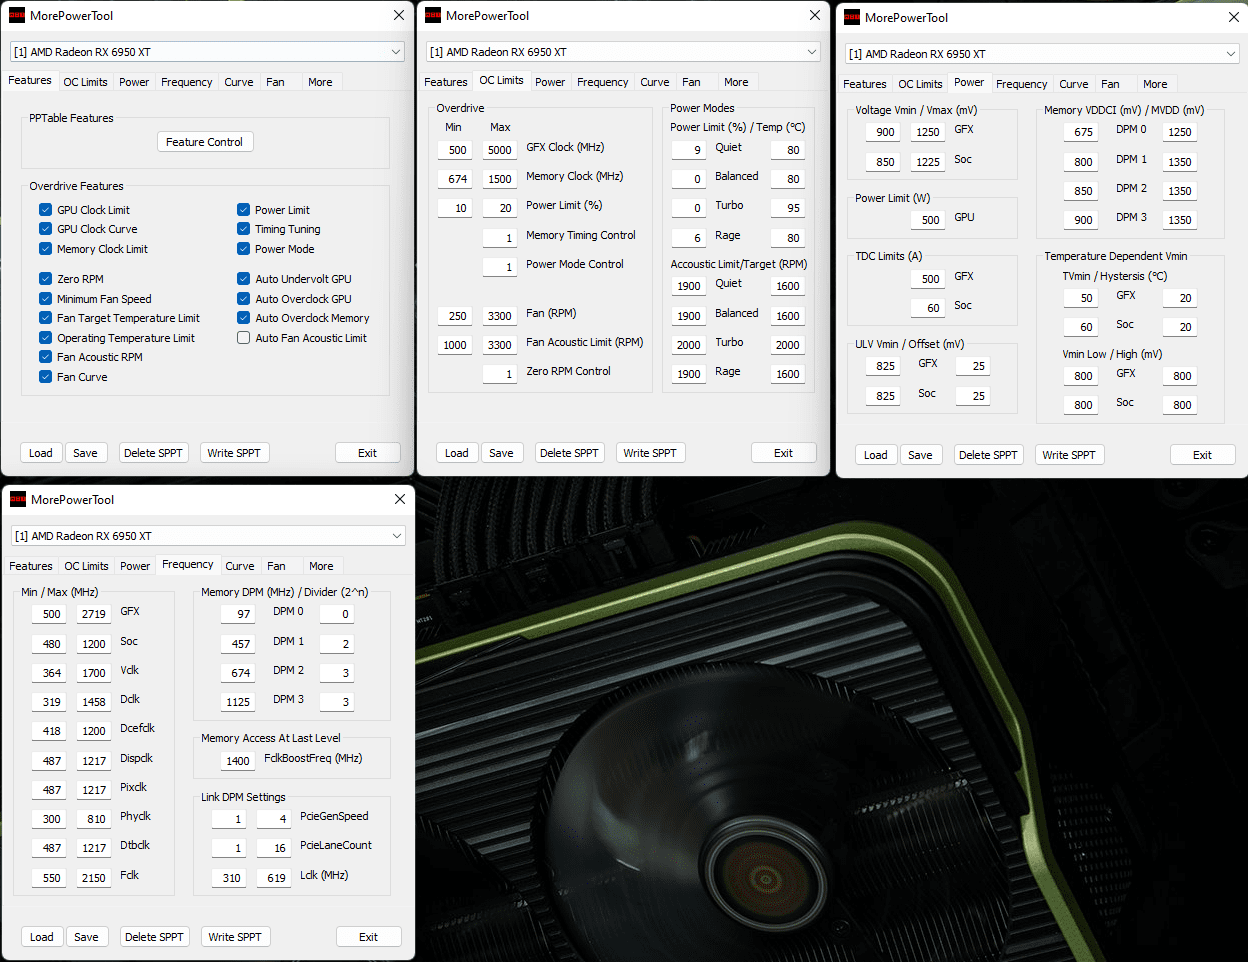The image size is (1248, 962).
Task: Click Delete SPPT in OC Limits window
Action: click(x=569, y=453)
